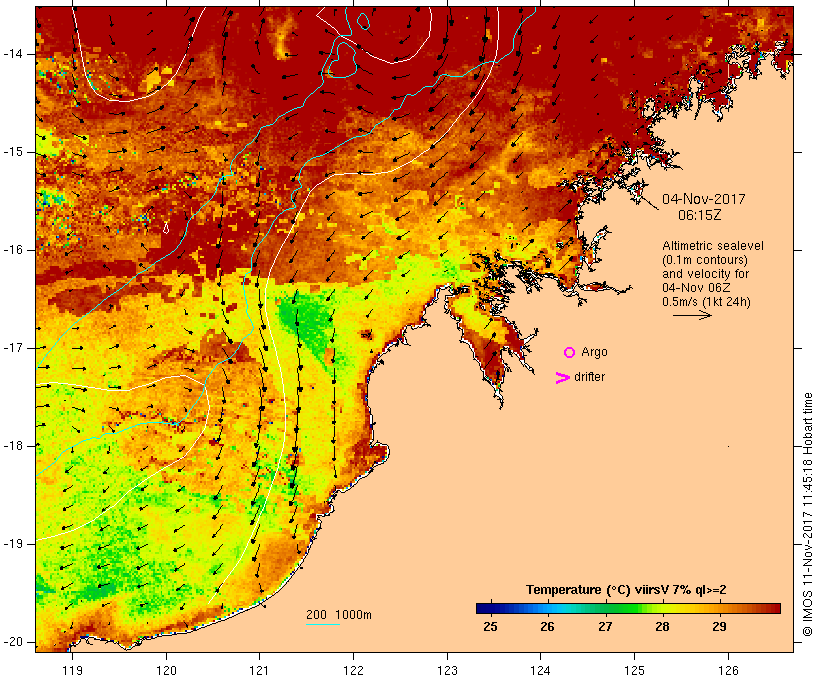Click the '1000m' depth contour label
The height and width of the screenshot is (680, 820).
click(x=353, y=615)
